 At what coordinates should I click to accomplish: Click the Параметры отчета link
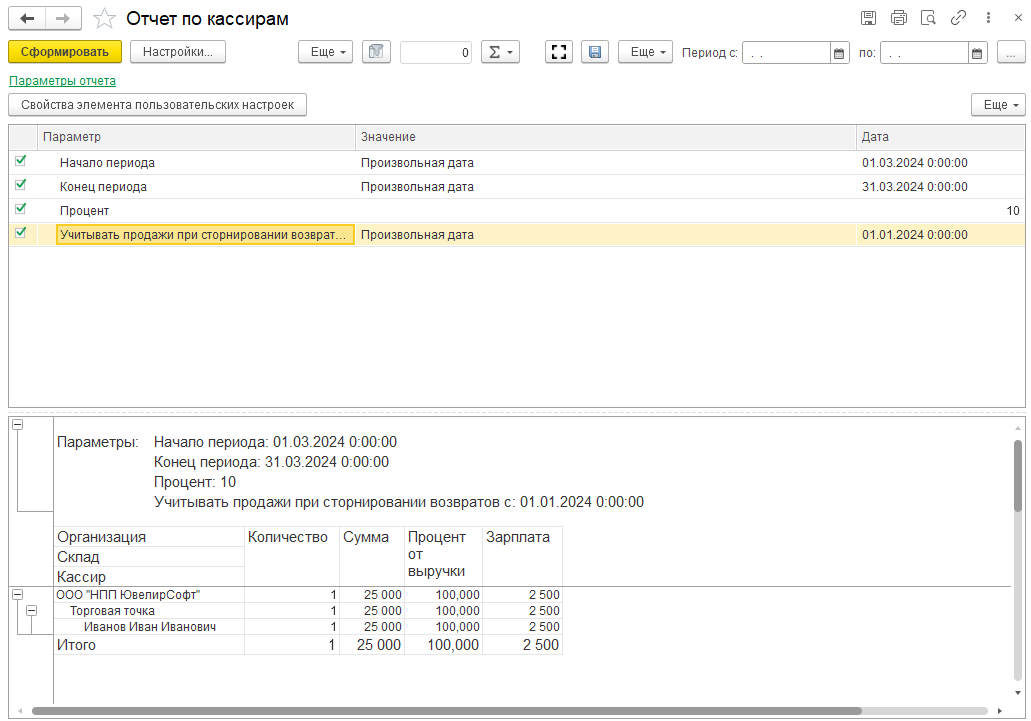[x=62, y=81]
